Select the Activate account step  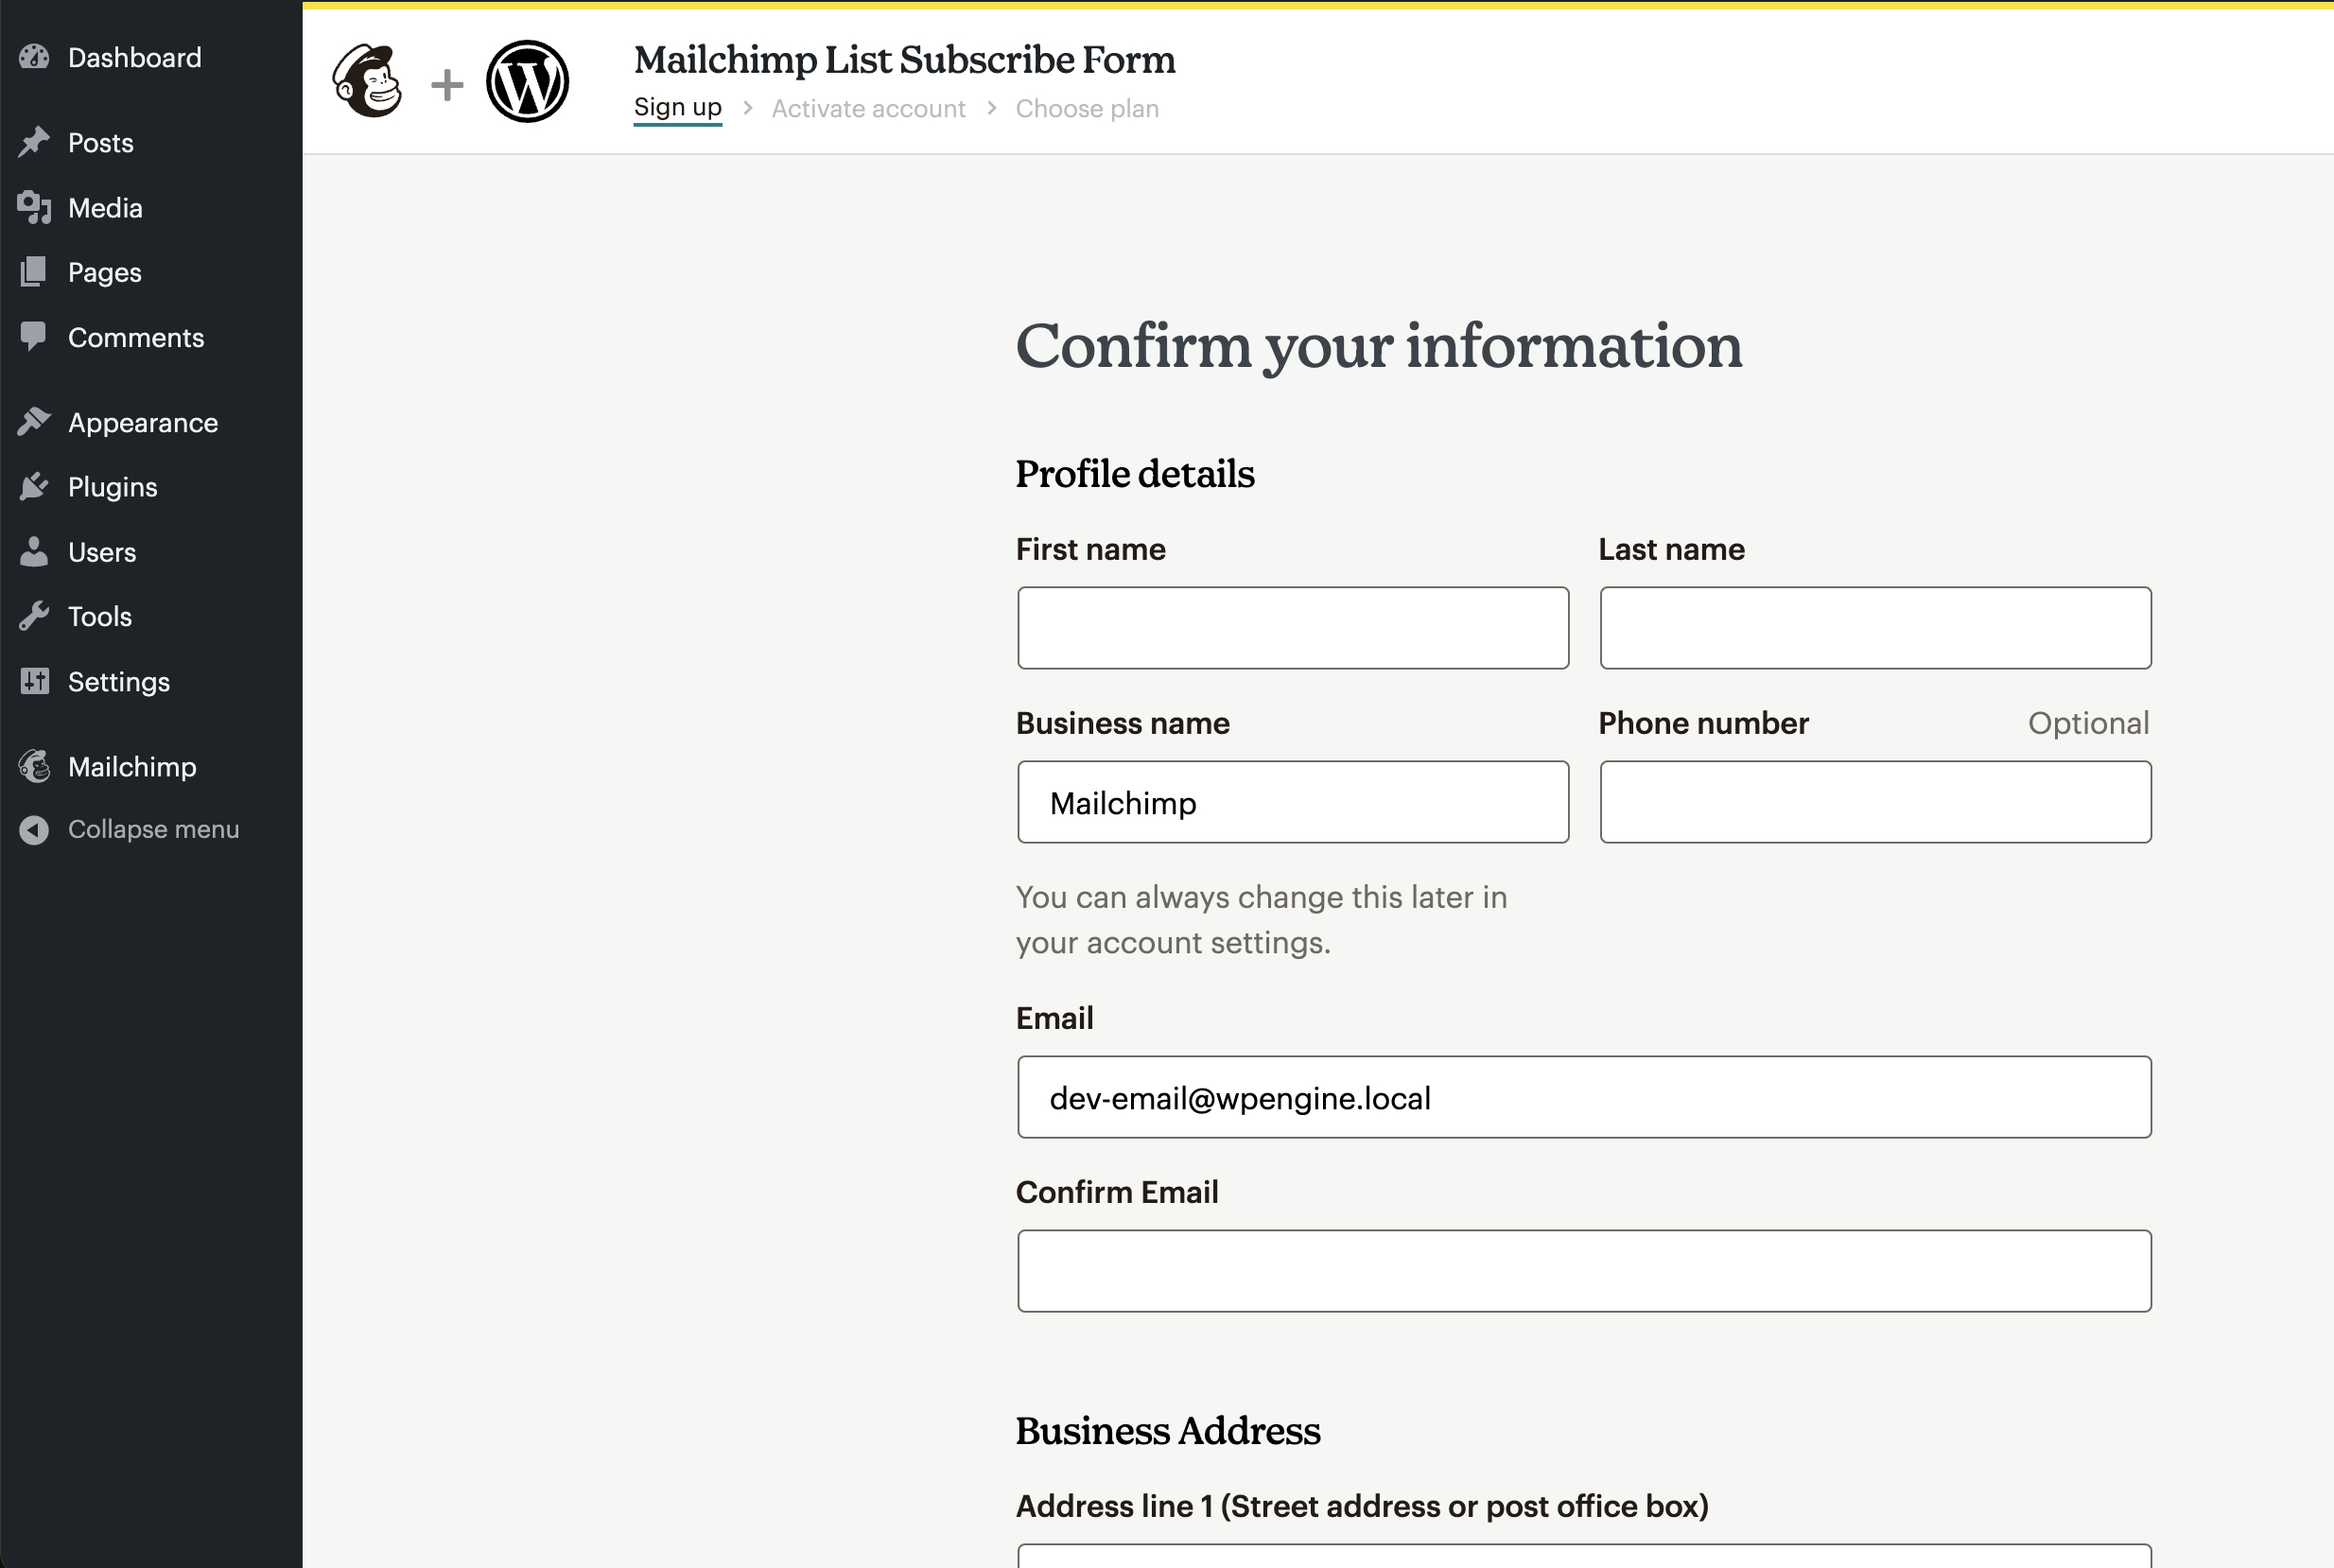tap(868, 108)
